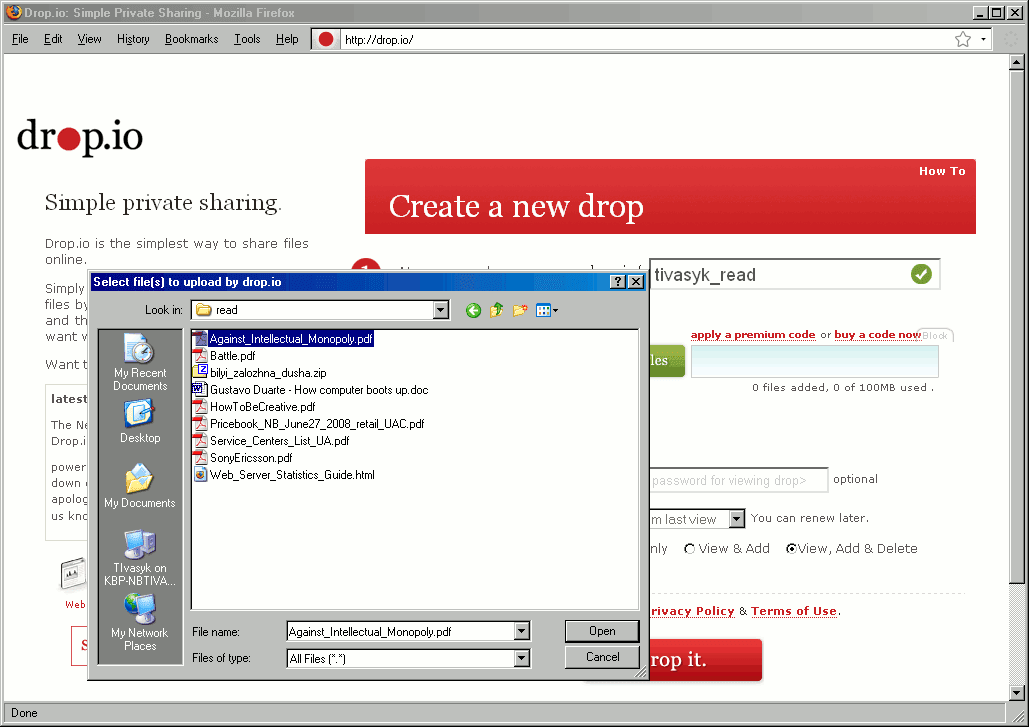Select Against_Intellectual_Monopoly.pdf in the list
The width and height of the screenshot is (1029, 727).
pos(284,339)
